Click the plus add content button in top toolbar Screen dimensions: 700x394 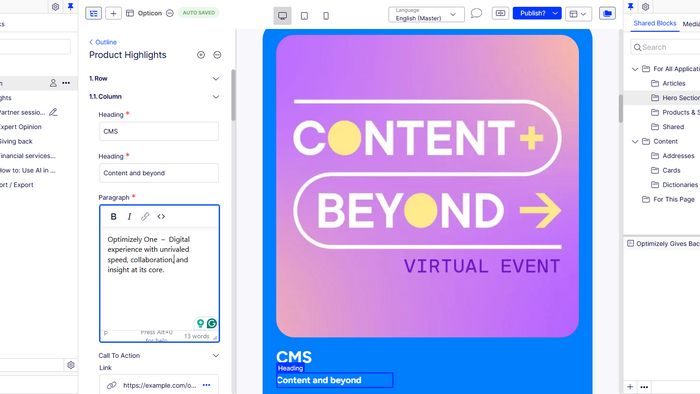[113, 13]
